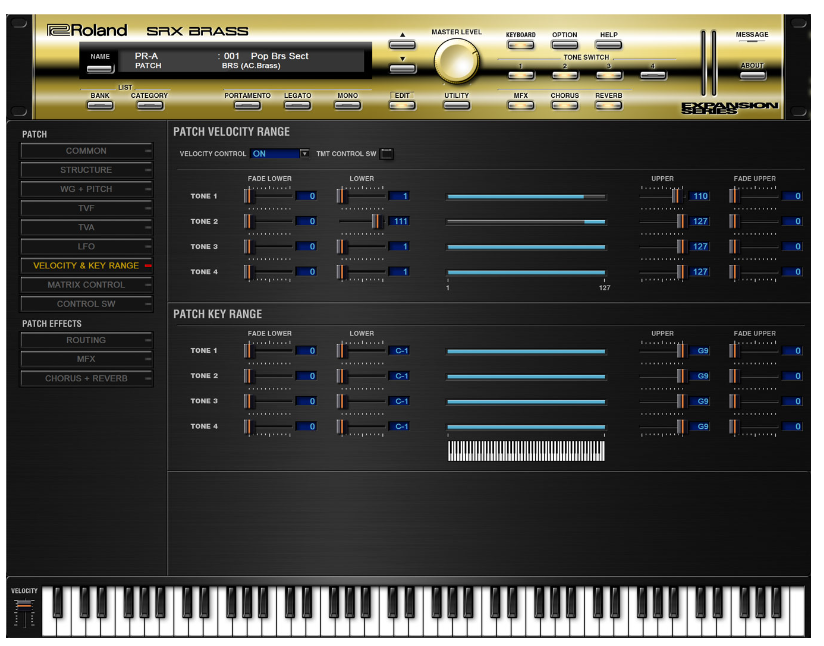
Task: Click the mini keyboard under key range bars
Action: pyautogui.click(x=526, y=451)
